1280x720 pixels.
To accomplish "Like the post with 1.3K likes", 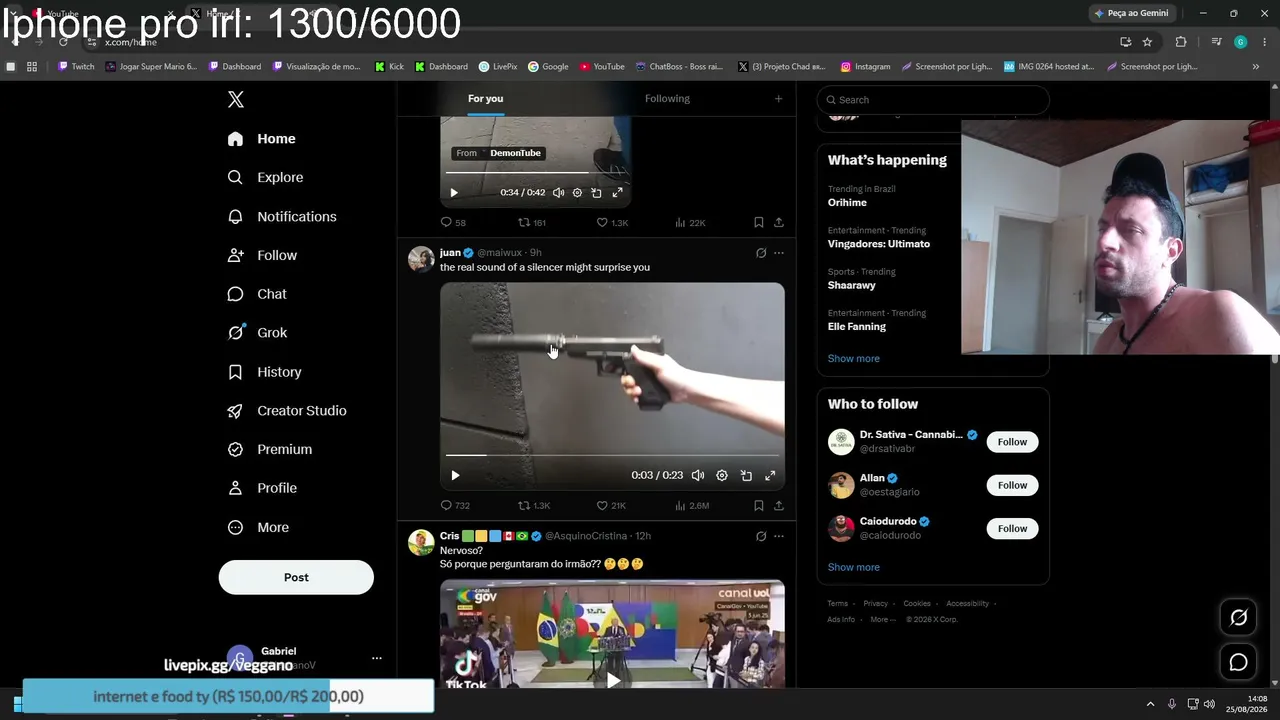I will (x=612, y=222).
